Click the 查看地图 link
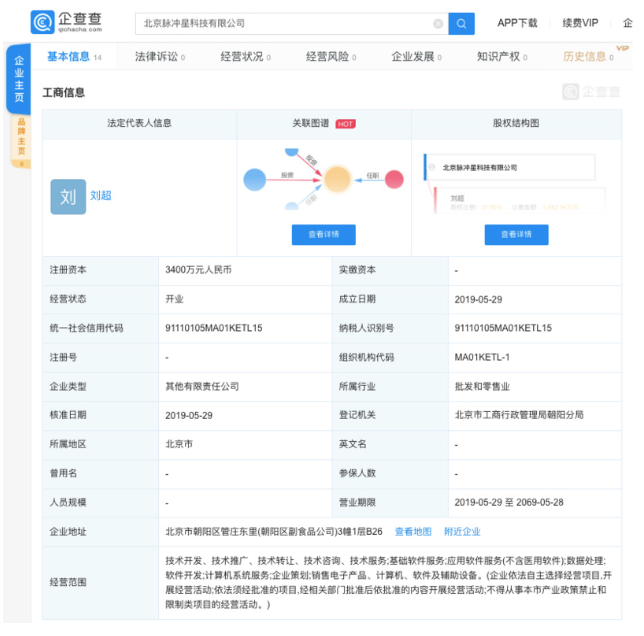This screenshot has height=636, width=644. [413, 532]
